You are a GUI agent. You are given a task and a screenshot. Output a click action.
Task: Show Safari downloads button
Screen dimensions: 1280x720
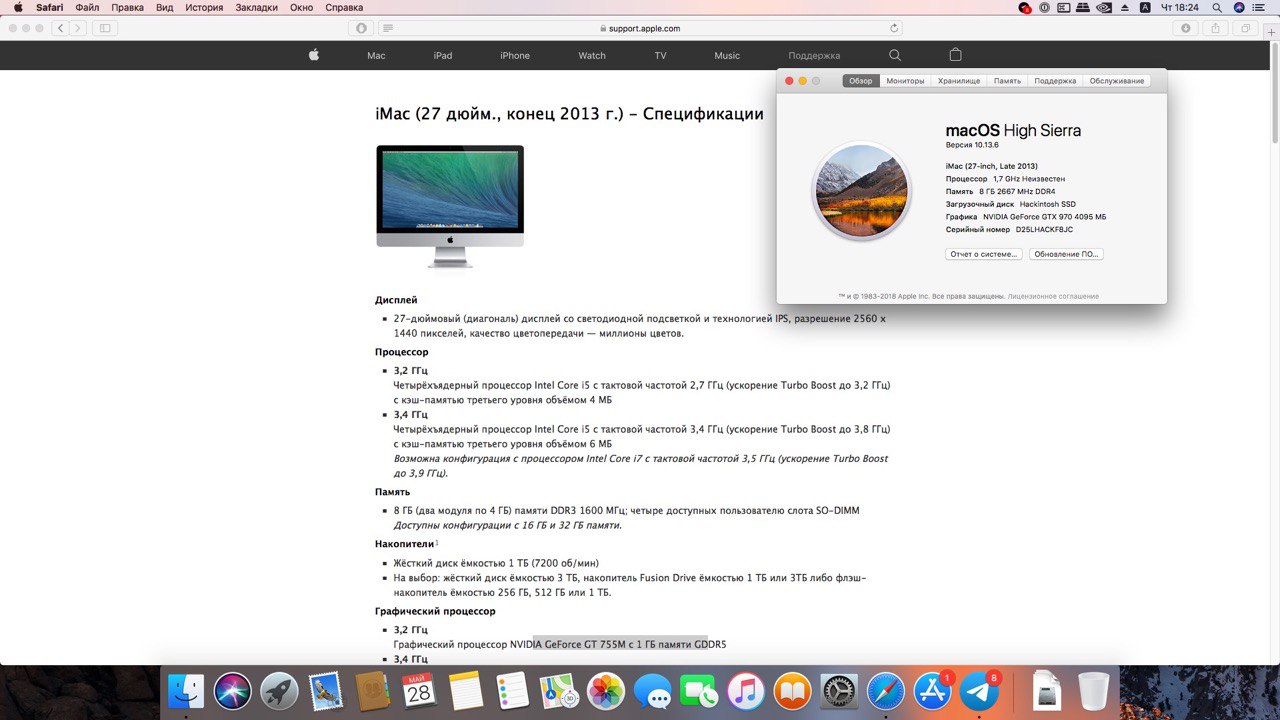pos(1186,28)
